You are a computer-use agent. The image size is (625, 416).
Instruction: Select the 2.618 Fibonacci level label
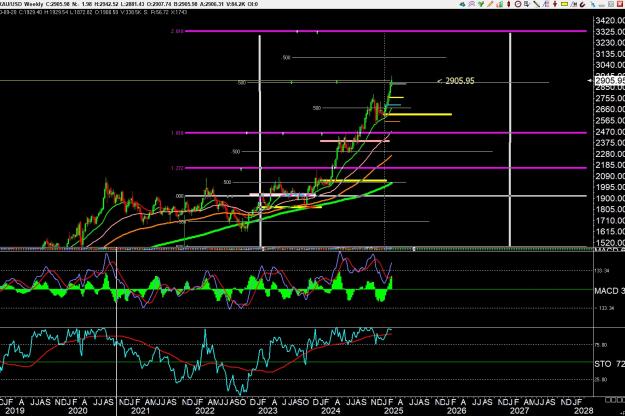[x=177, y=31]
